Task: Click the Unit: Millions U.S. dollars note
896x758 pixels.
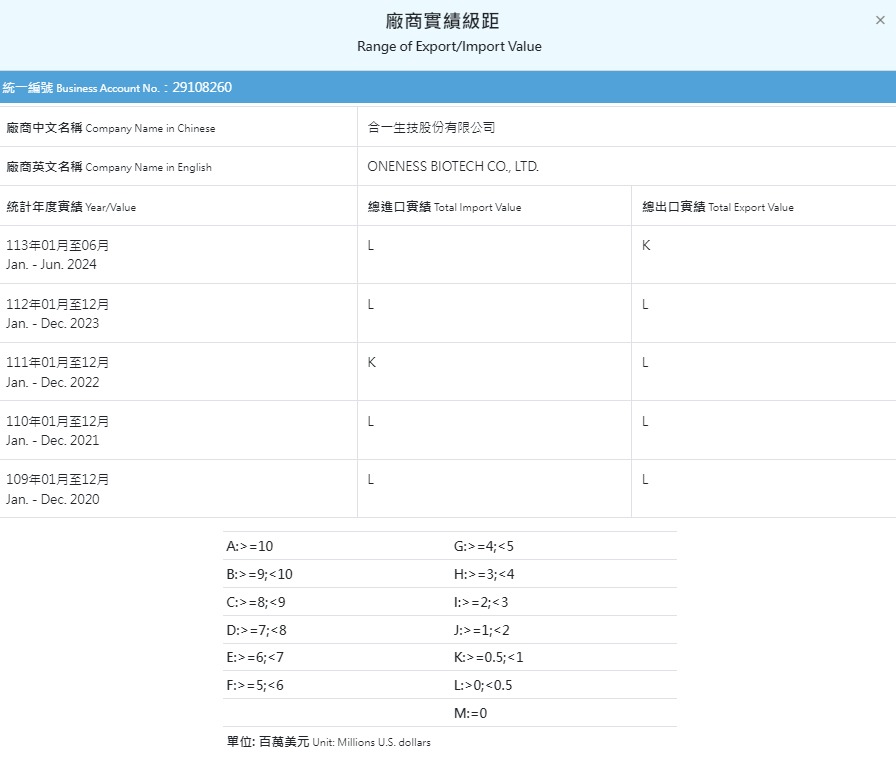Action: 329,742
